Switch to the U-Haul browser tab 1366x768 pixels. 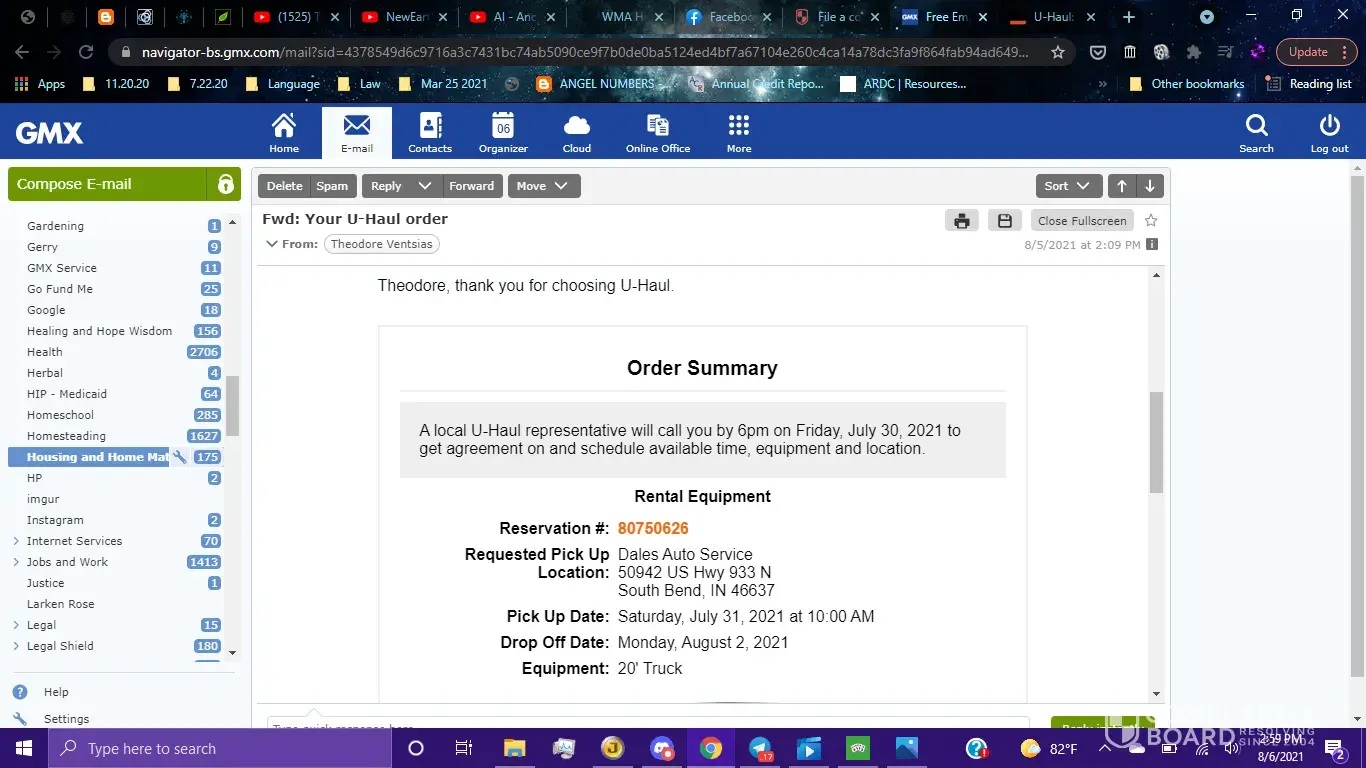click(1051, 17)
